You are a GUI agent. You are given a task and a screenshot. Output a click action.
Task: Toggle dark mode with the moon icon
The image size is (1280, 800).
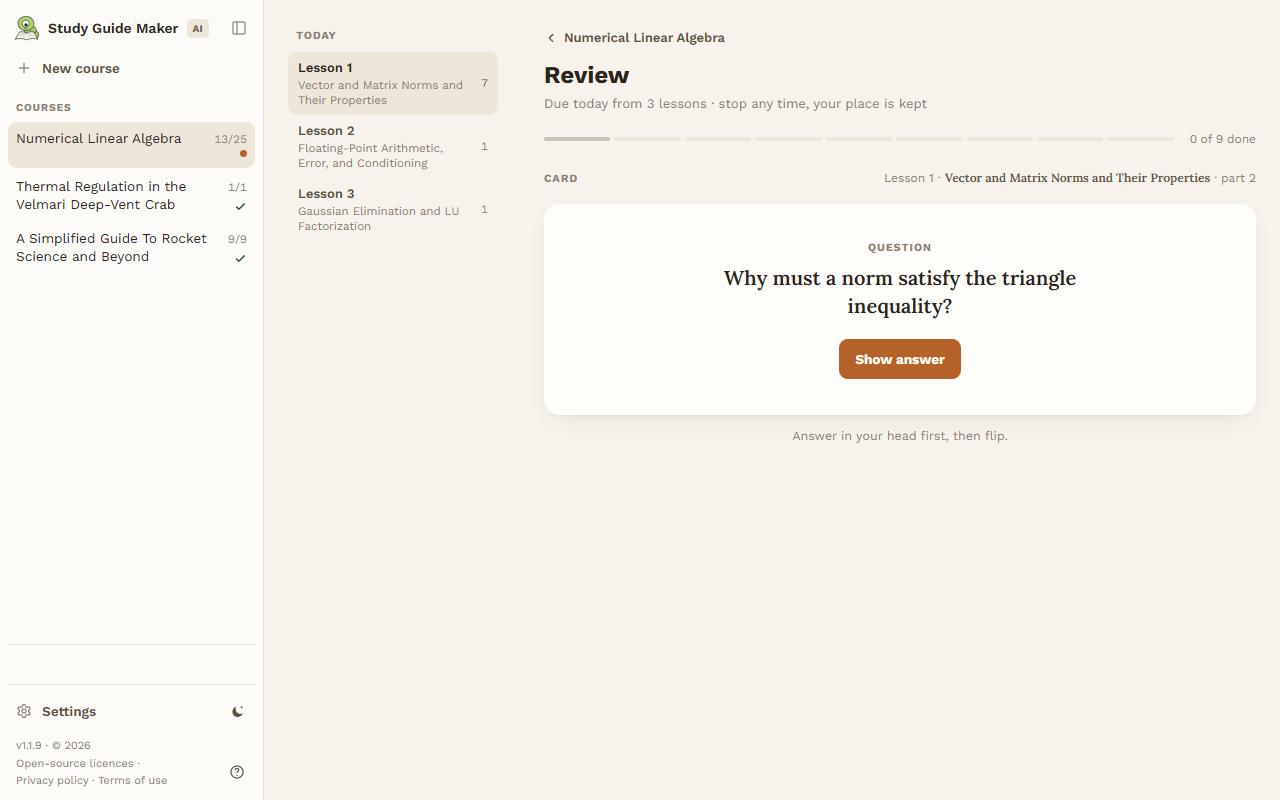tap(238, 711)
